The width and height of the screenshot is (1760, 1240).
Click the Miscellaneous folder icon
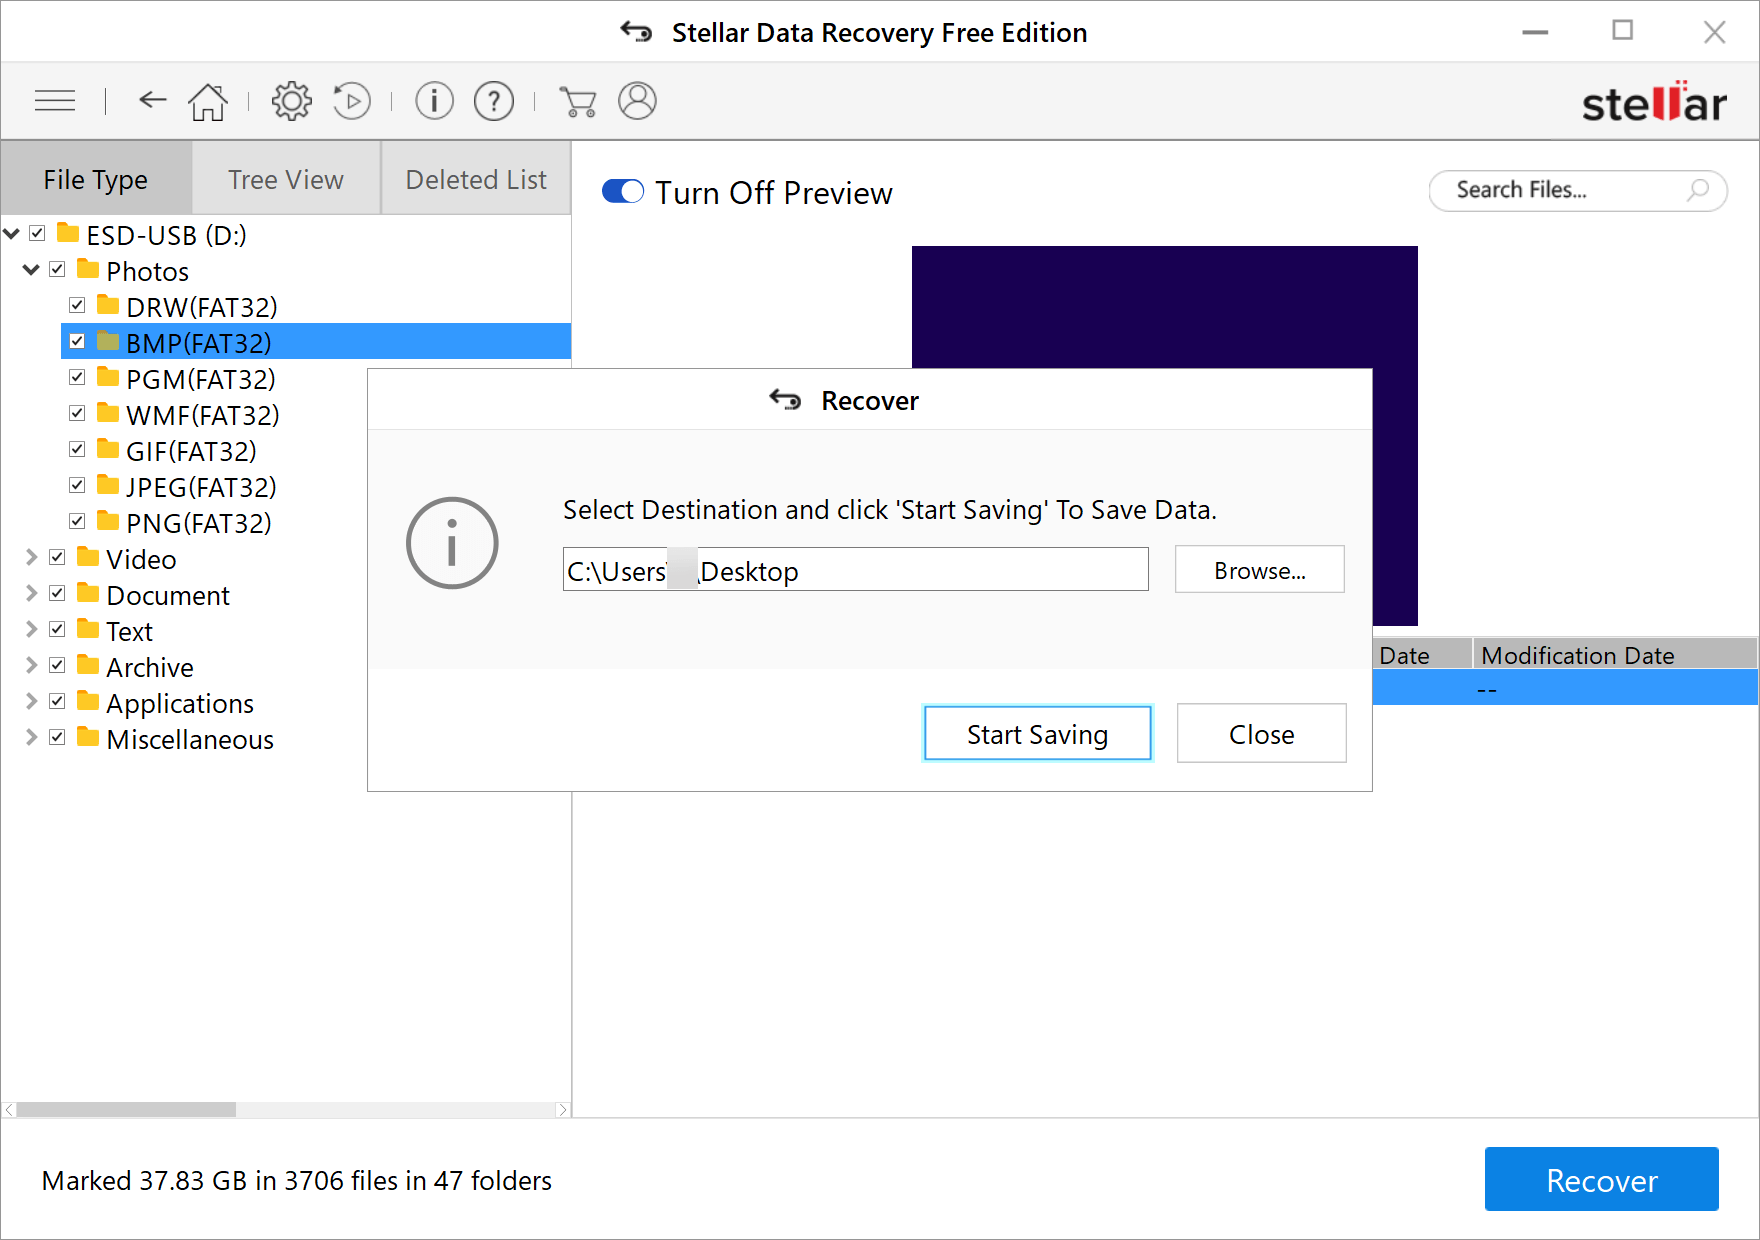coord(88,737)
